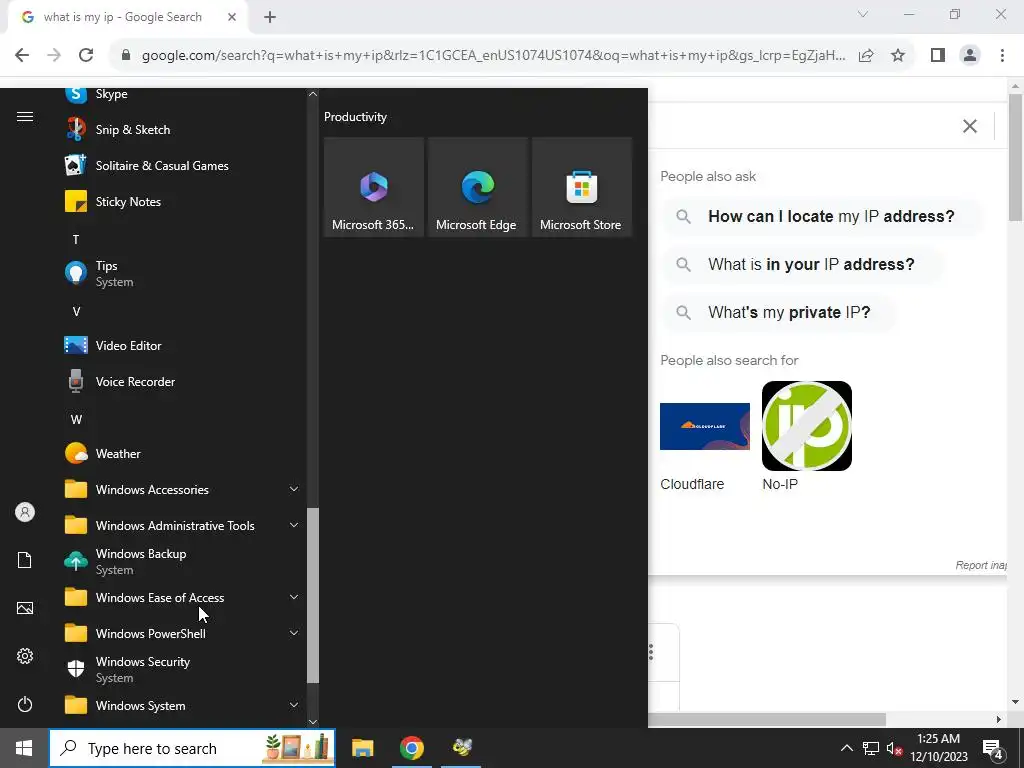Open the muted volume tray icon
Screen dimensions: 1024x768
pyautogui.click(x=894, y=748)
